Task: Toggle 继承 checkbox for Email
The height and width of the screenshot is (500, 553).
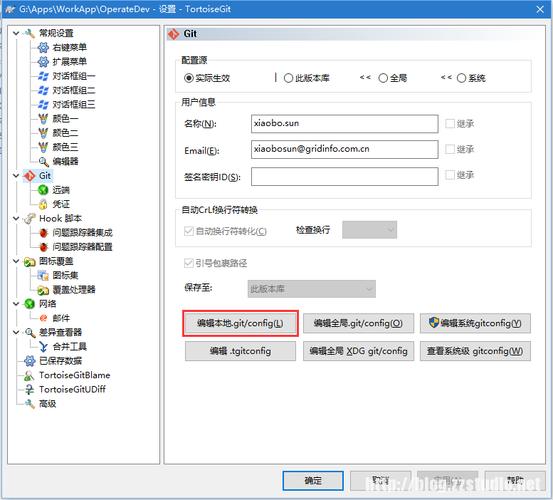Action: click(450, 149)
